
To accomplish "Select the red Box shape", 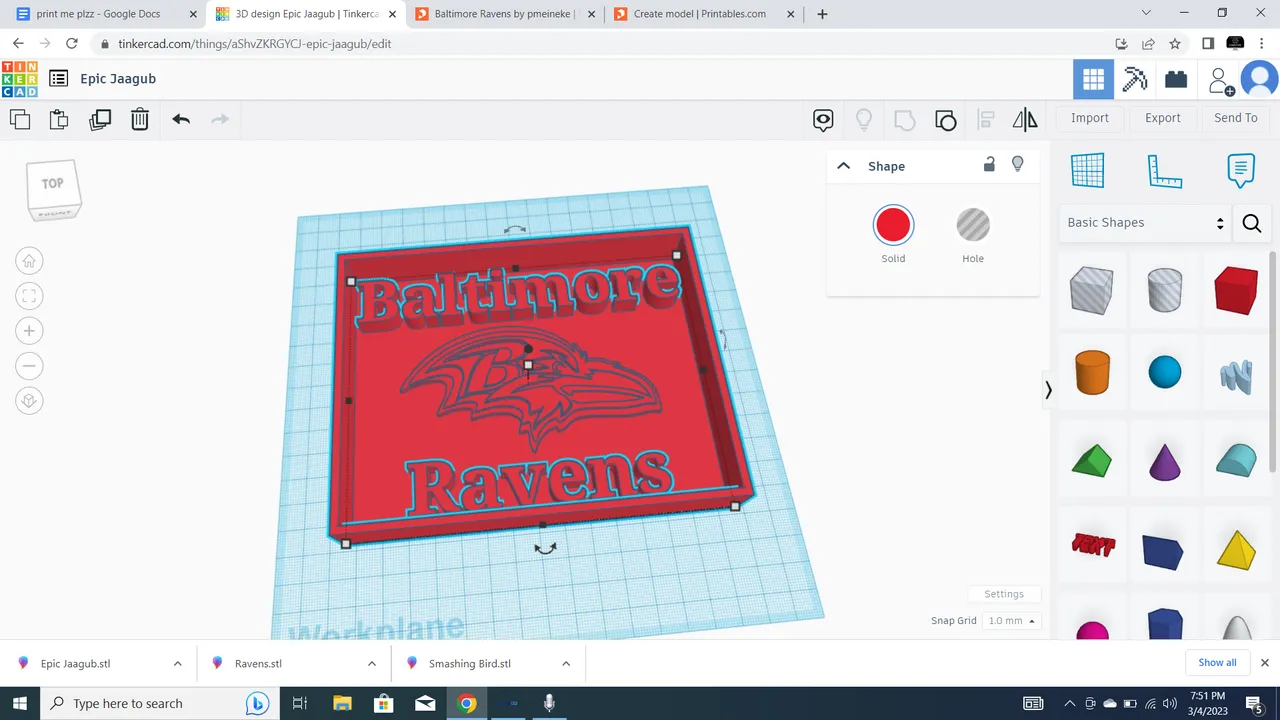I will [1236, 290].
